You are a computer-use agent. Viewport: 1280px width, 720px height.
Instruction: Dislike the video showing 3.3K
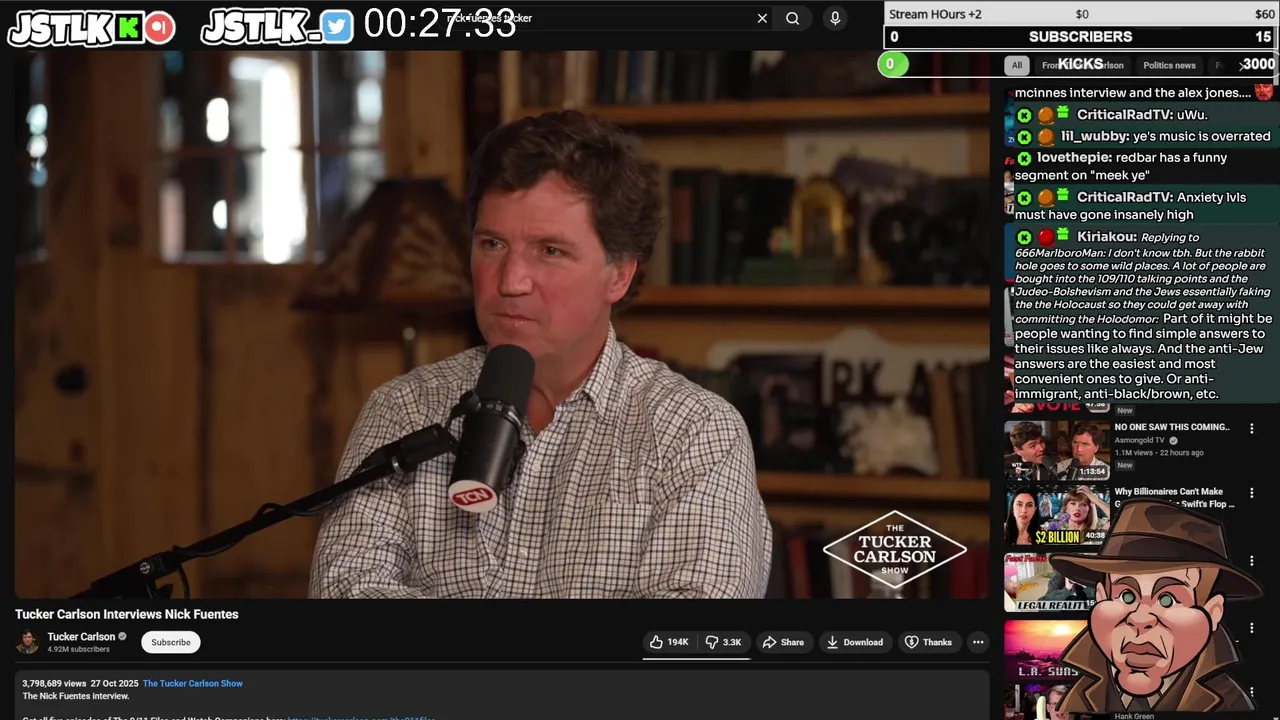click(x=723, y=642)
